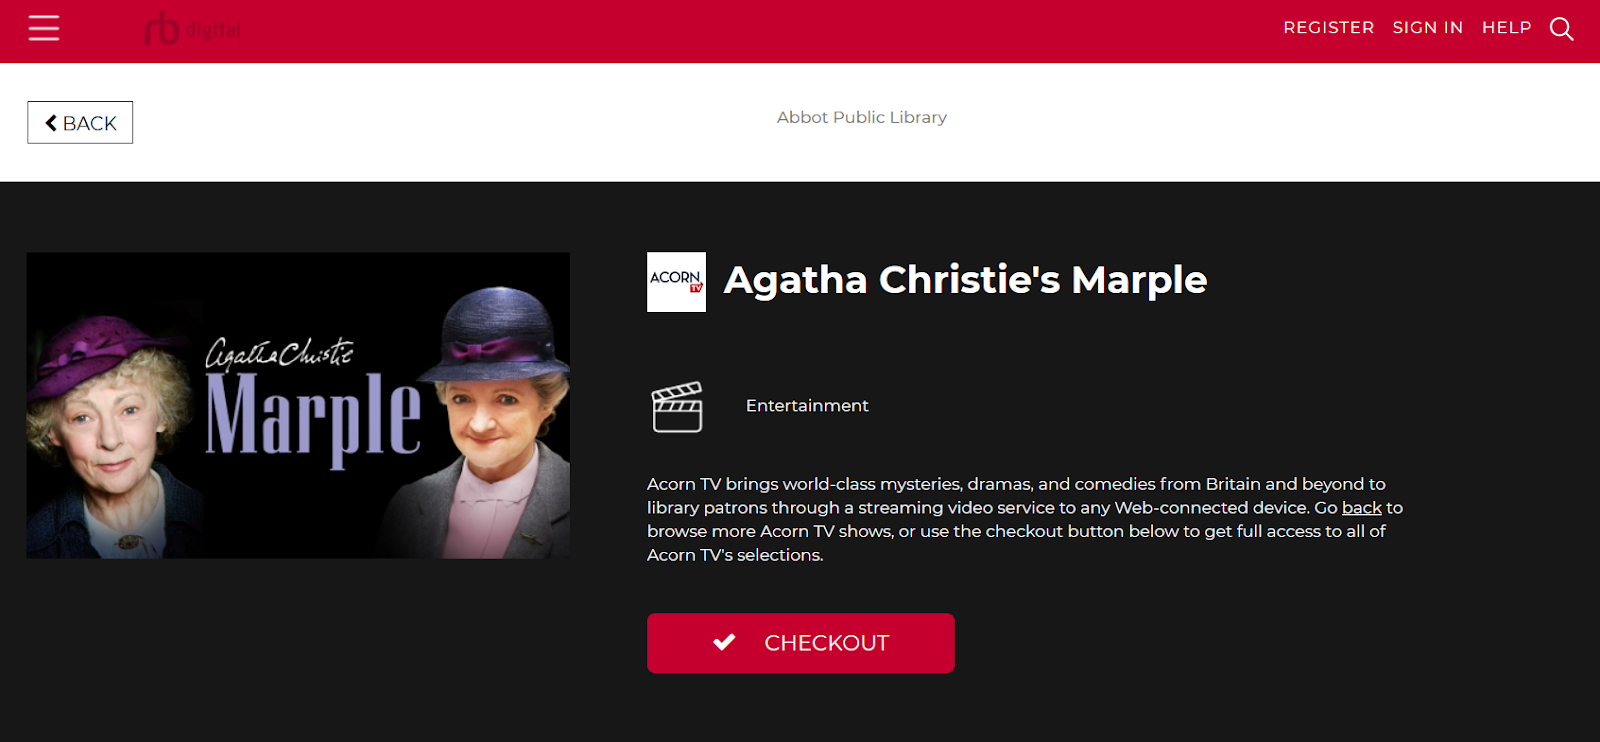The width and height of the screenshot is (1600, 742).
Task: Click the Entertainment genre label
Action: pyautogui.click(x=807, y=406)
